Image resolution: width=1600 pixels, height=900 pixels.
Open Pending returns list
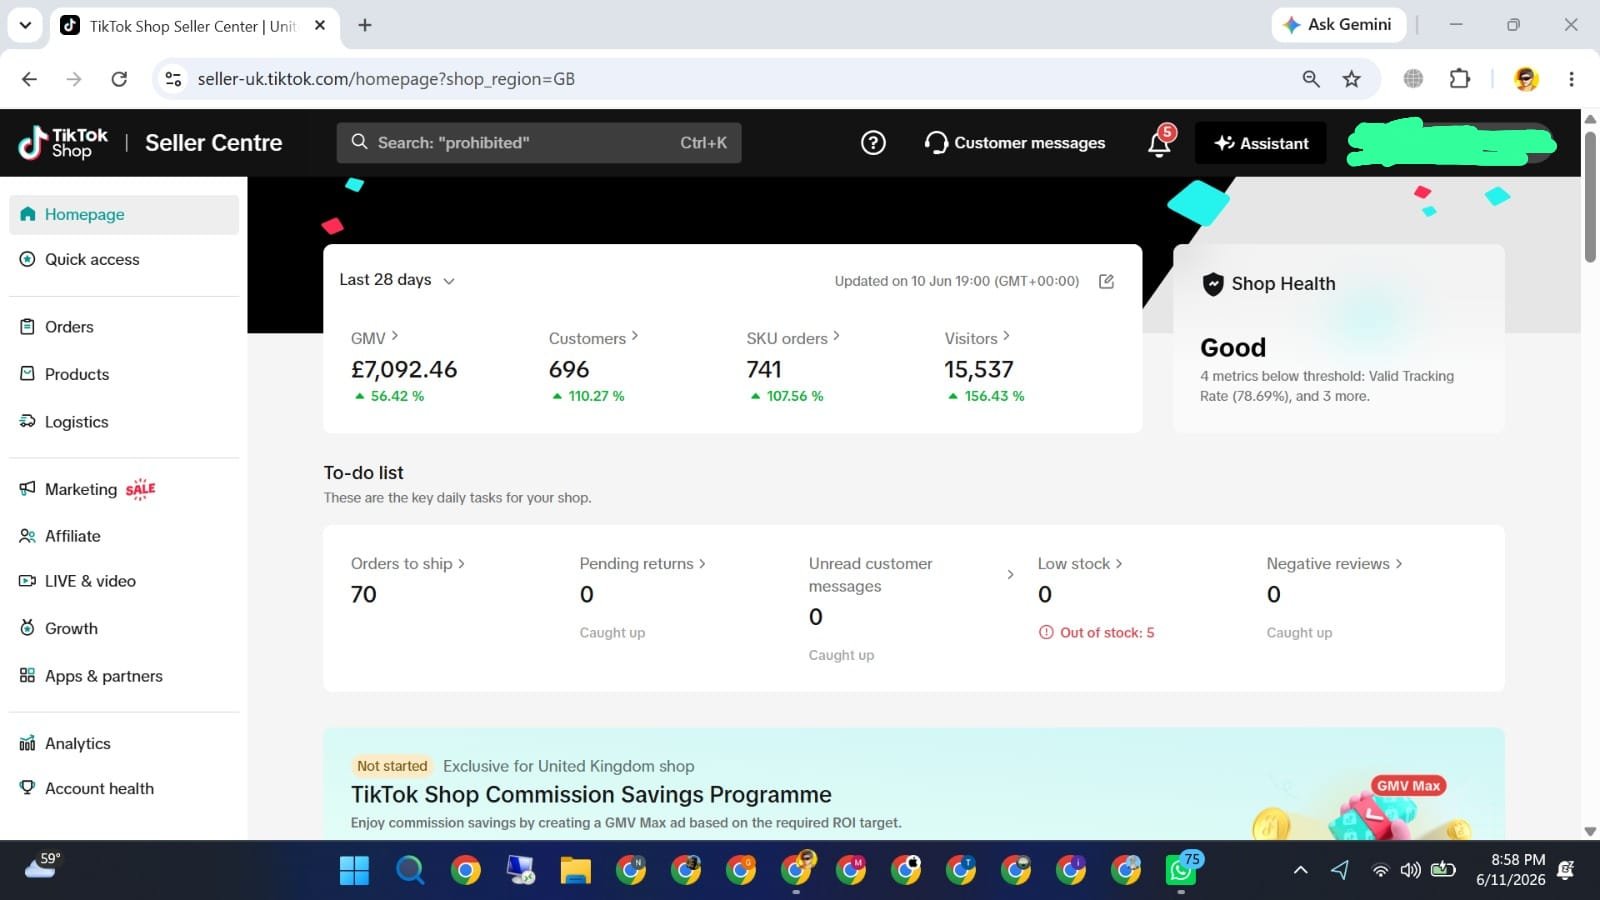click(x=642, y=564)
